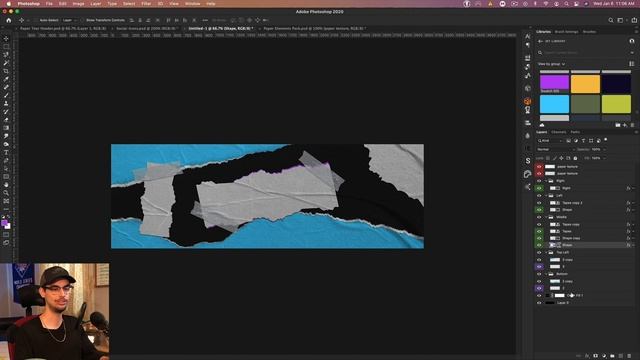Open View by group dropdown in Libraries
Image resolution: width=640 pixels, height=360 pixels.
pos(551,64)
